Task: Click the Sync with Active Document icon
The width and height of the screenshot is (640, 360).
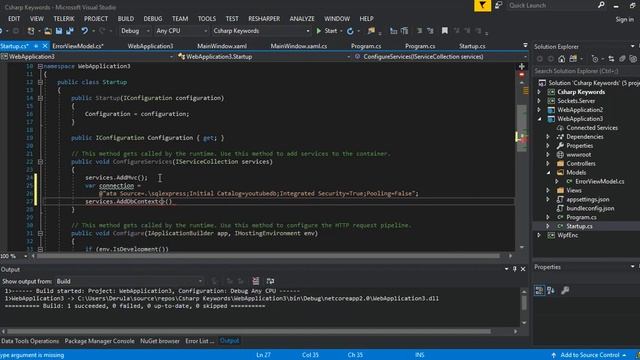Action: [x=611, y=59]
